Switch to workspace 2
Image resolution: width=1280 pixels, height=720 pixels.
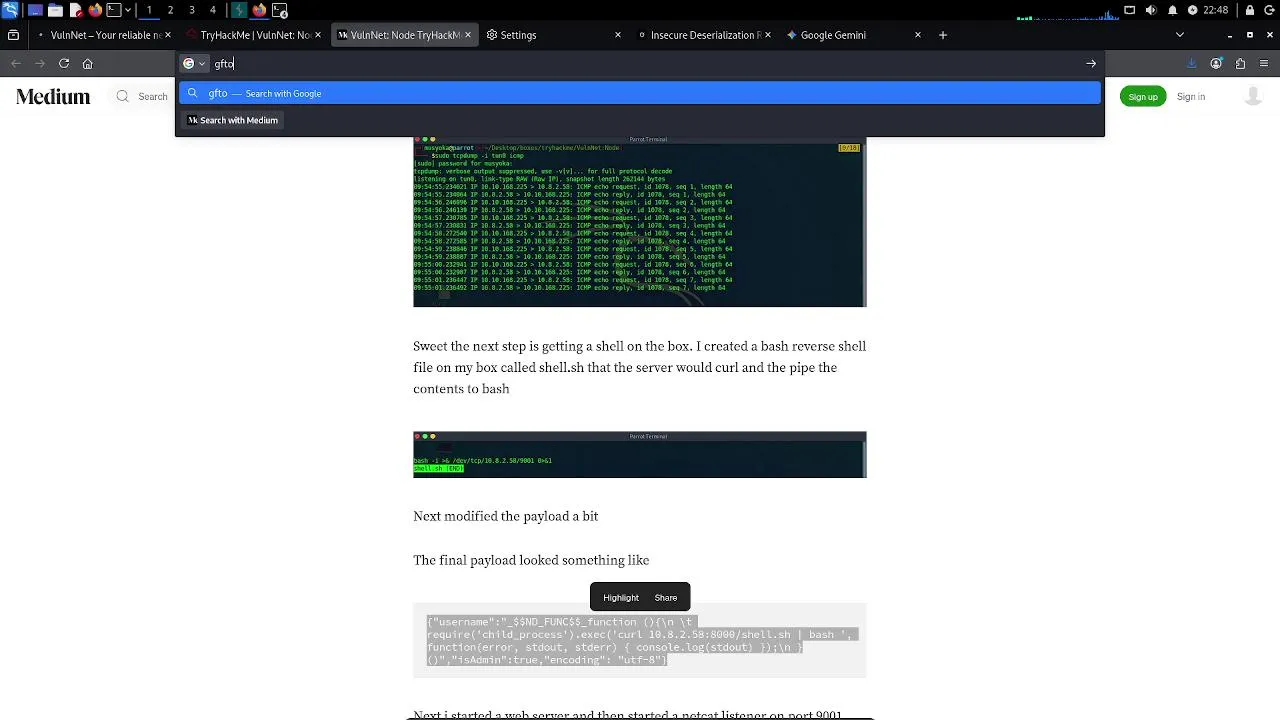(x=170, y=10)
